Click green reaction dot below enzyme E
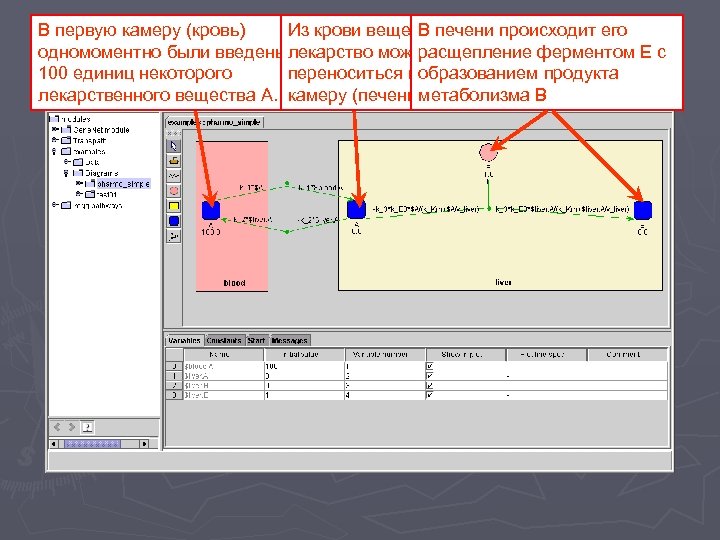 pos(489,209)
